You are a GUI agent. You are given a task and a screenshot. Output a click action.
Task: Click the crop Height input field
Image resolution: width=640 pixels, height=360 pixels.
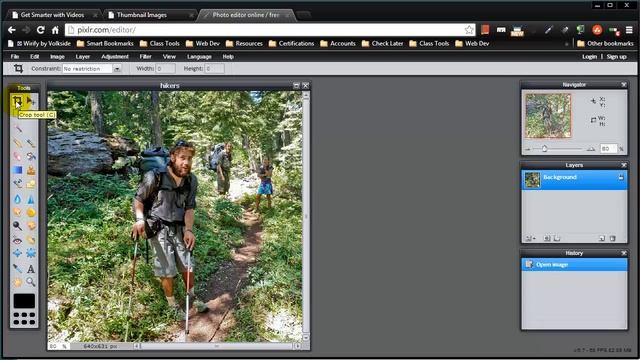214,69
